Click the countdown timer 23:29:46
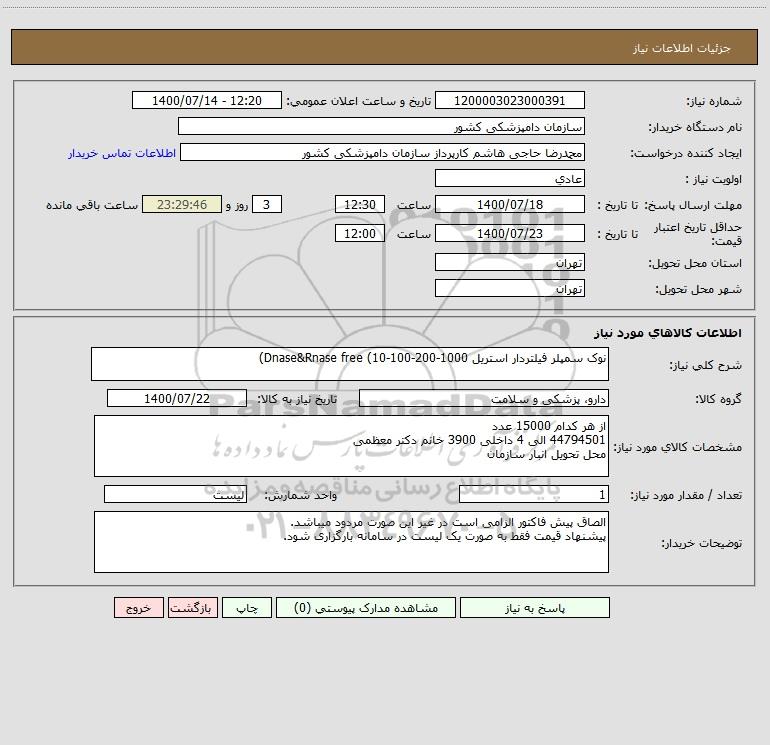 (x=182, y=204)
